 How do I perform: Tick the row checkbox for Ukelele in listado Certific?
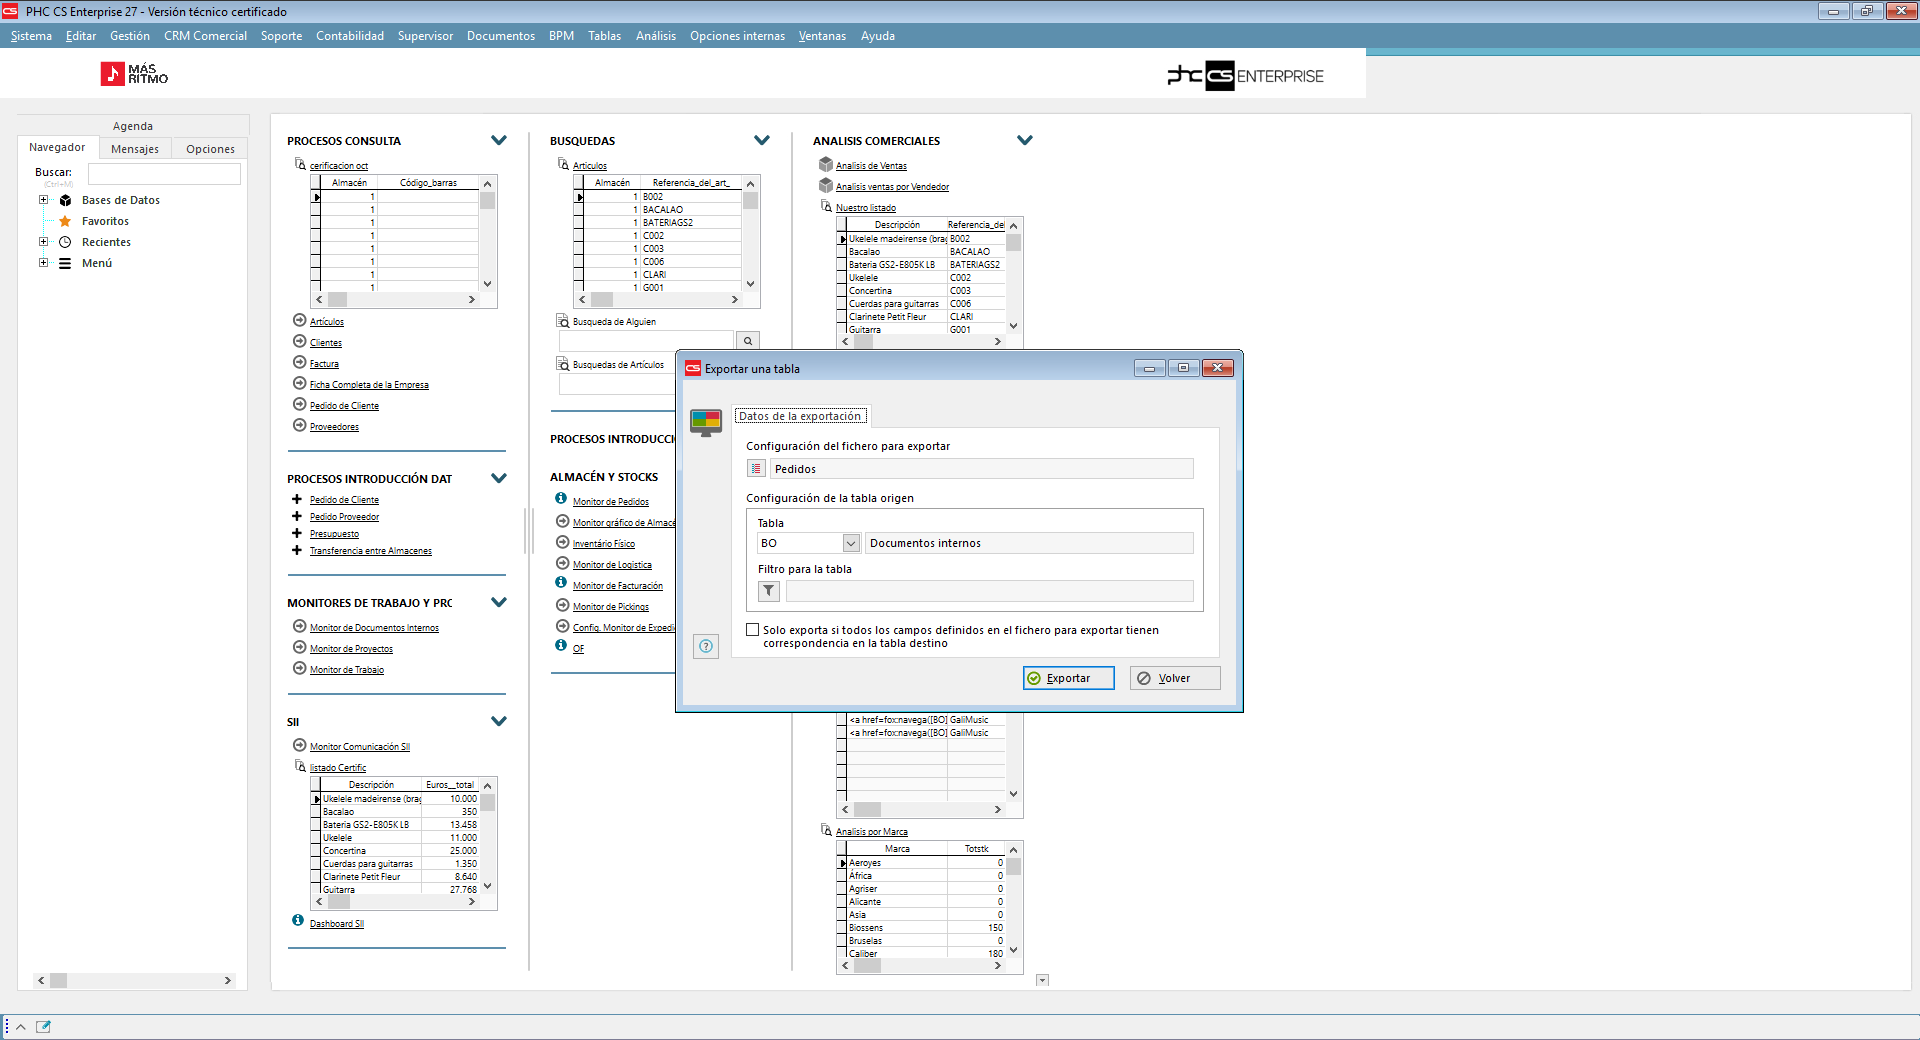[316, 838]
